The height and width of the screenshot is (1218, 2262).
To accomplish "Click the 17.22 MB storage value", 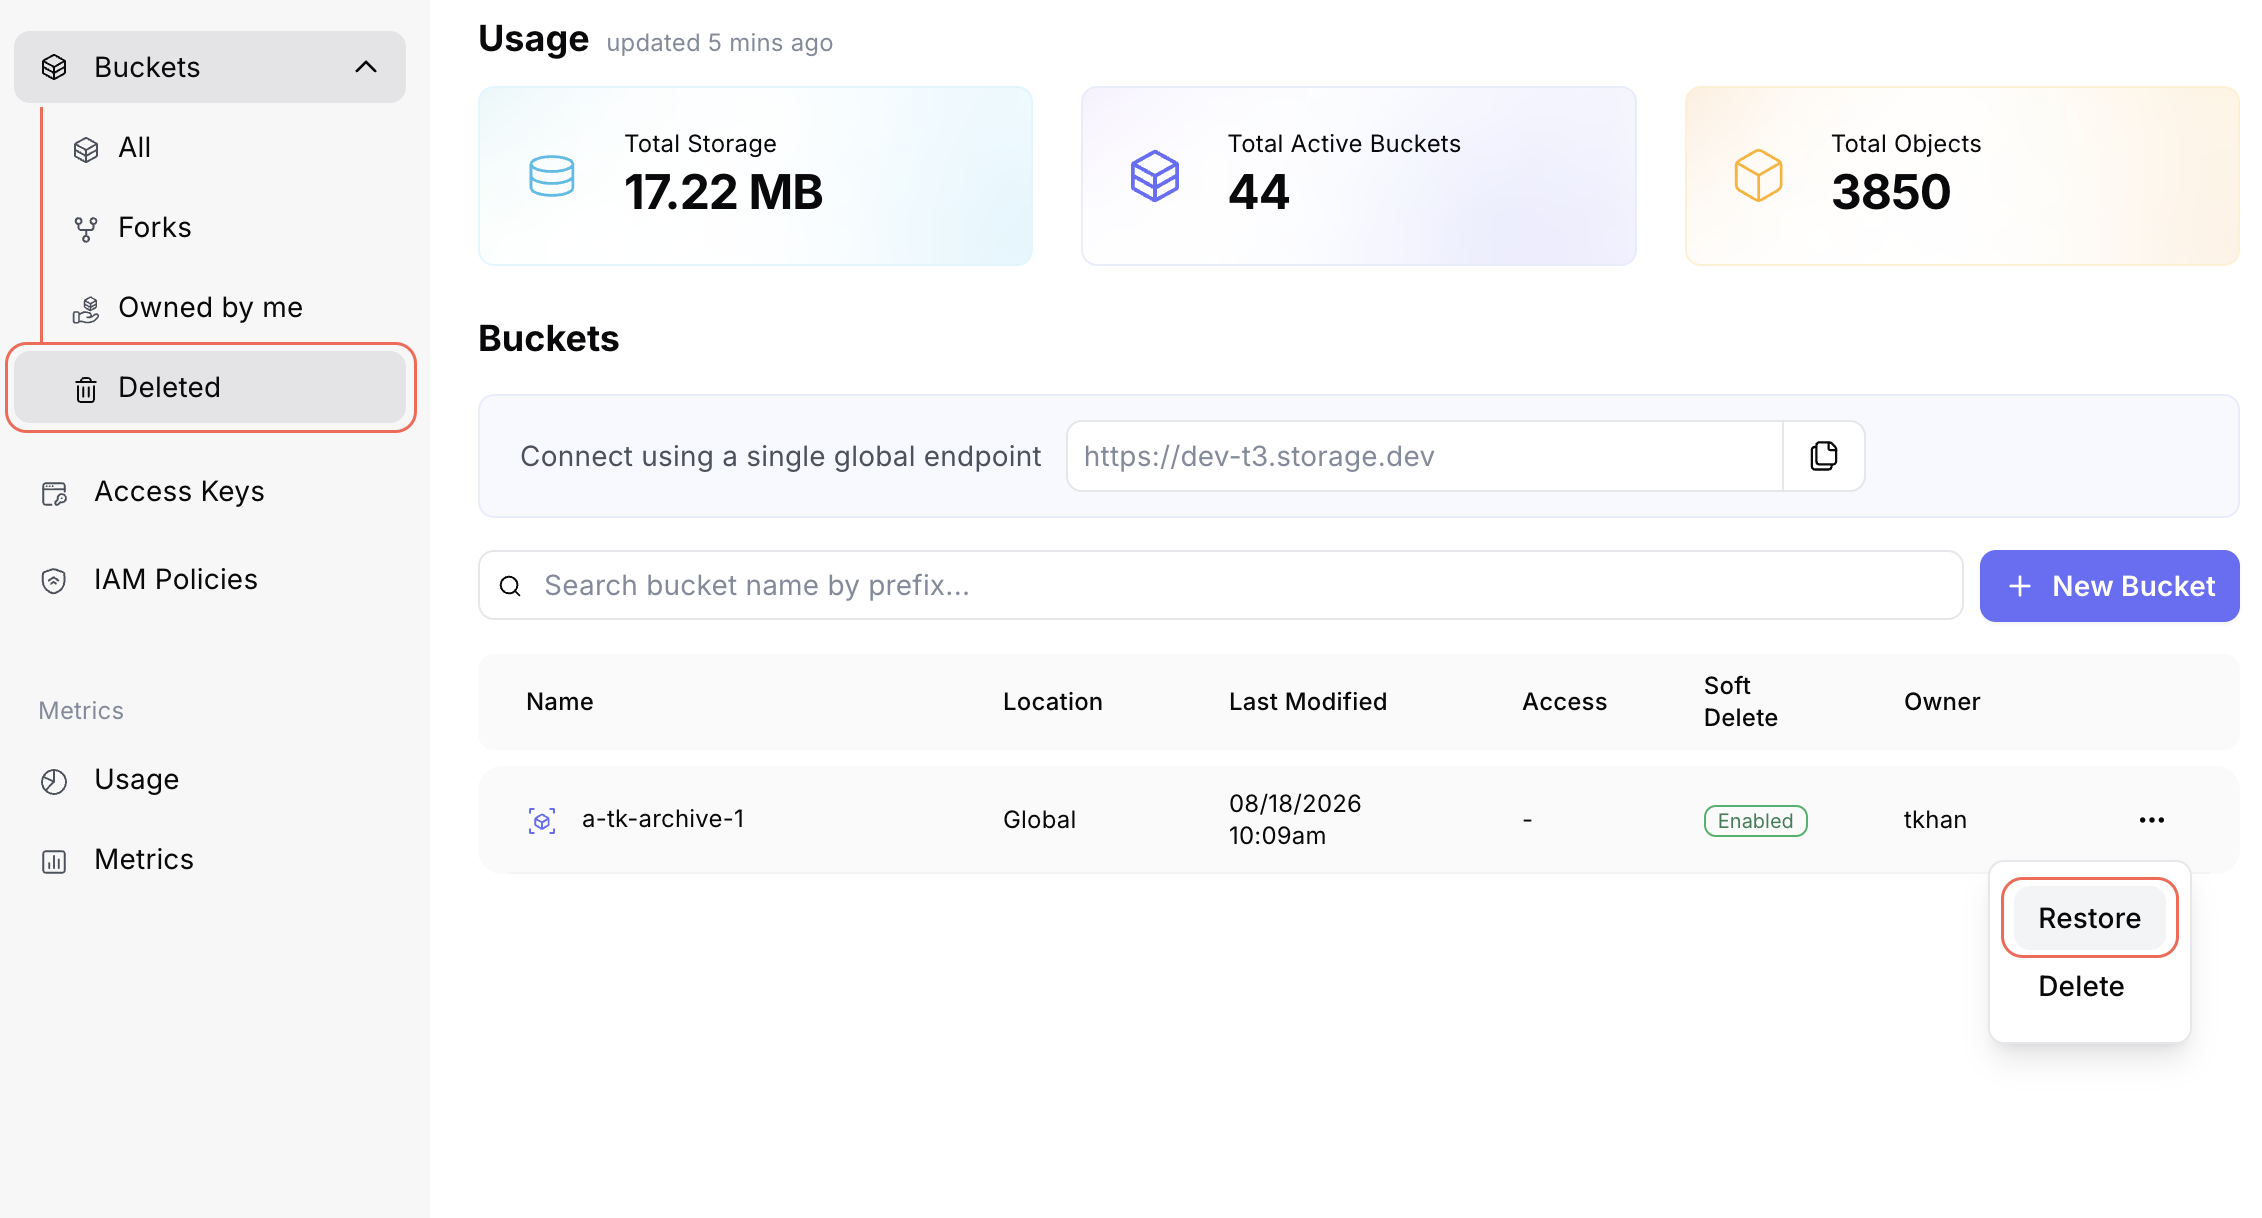I will click(x=723, y=192).
